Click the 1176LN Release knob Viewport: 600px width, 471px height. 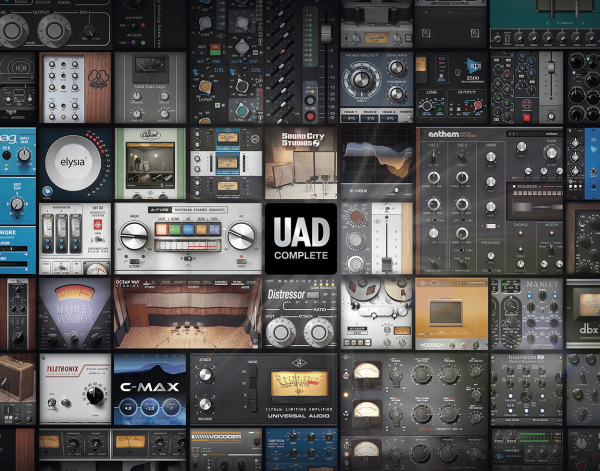pyautogui.click(x=205, y=404)
